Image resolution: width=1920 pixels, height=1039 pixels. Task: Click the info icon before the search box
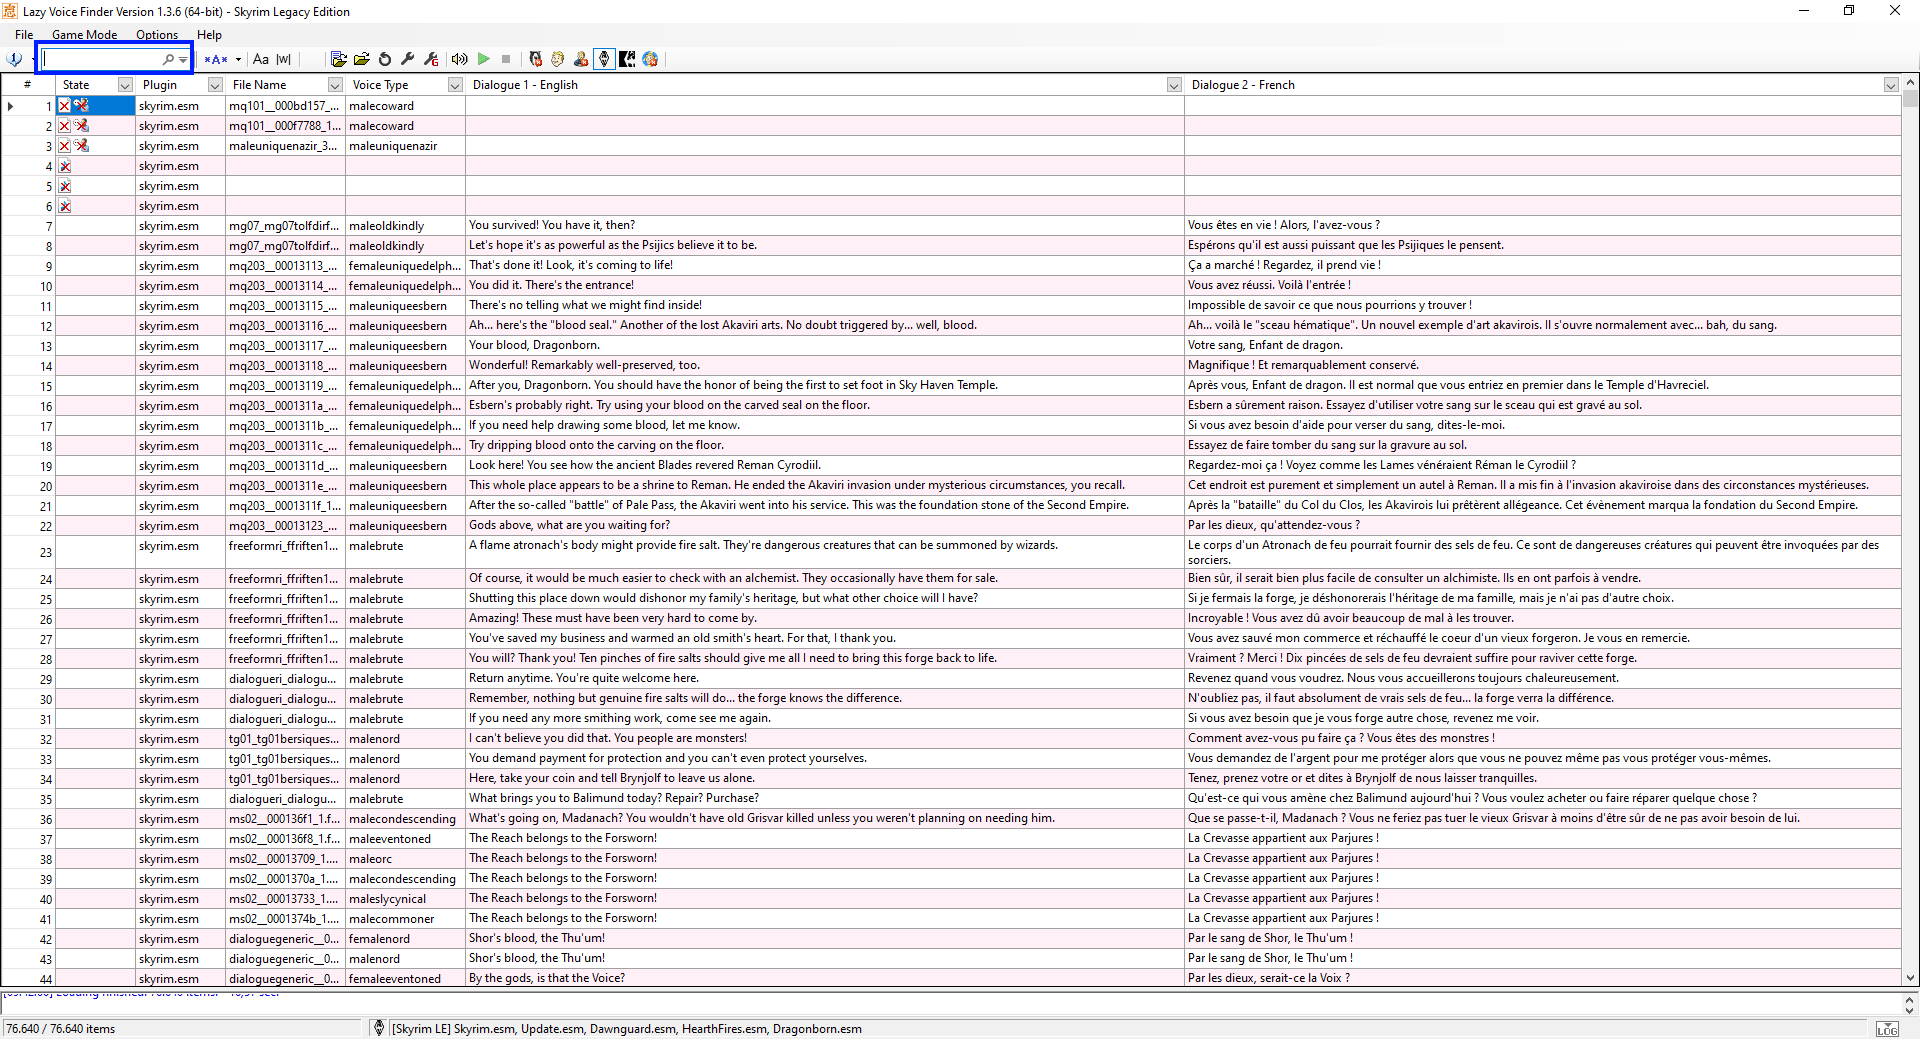[14, 59]
